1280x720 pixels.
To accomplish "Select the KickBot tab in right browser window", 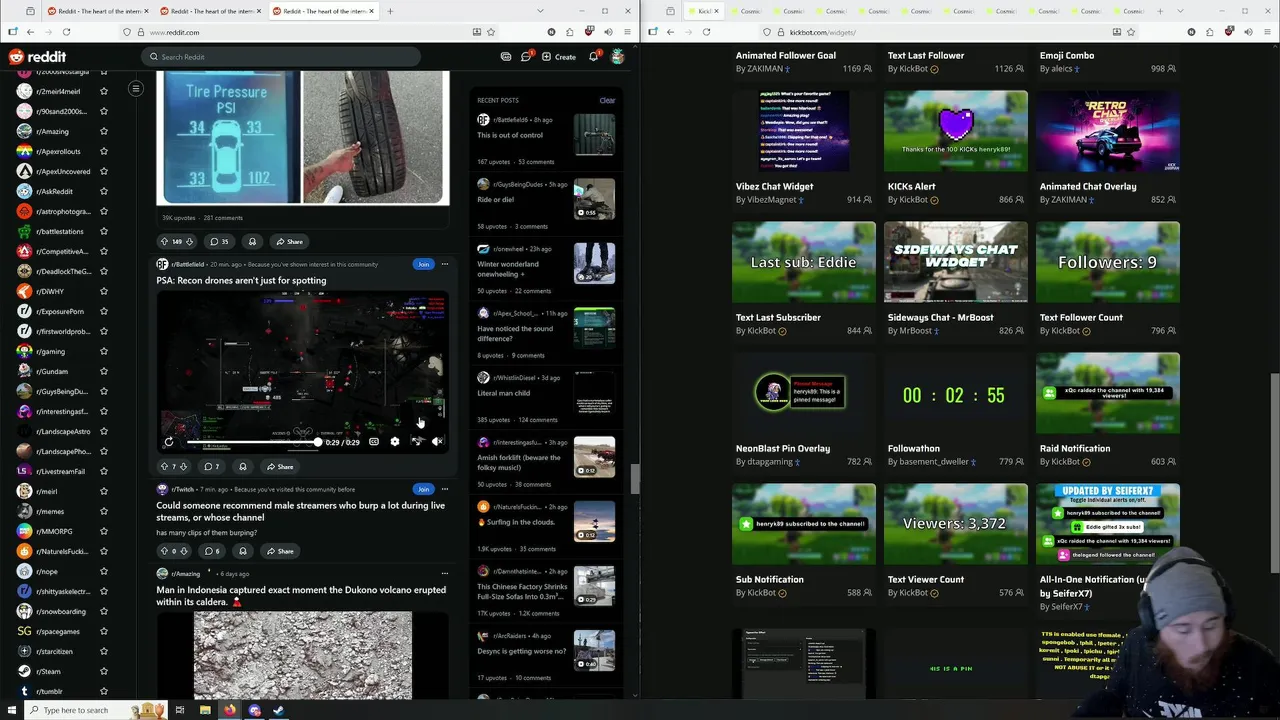I will coord(705,11).
